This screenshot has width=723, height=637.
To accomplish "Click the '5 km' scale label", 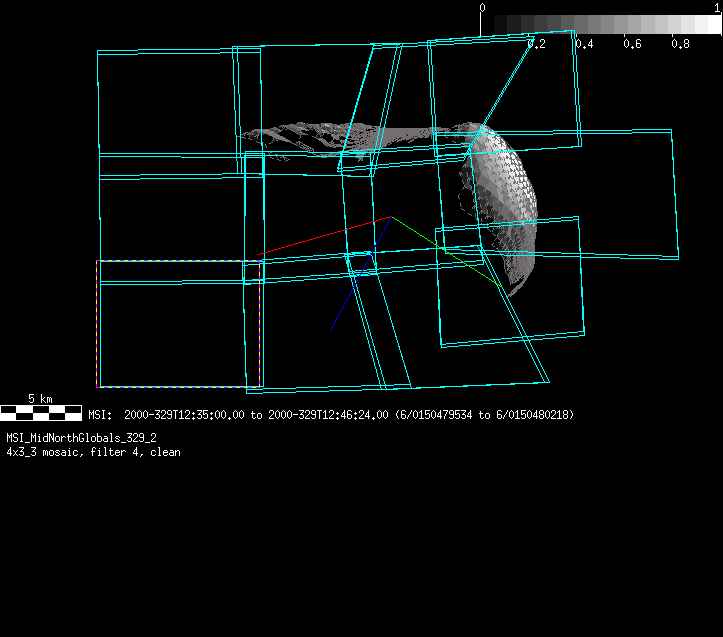I will [40, 398].
